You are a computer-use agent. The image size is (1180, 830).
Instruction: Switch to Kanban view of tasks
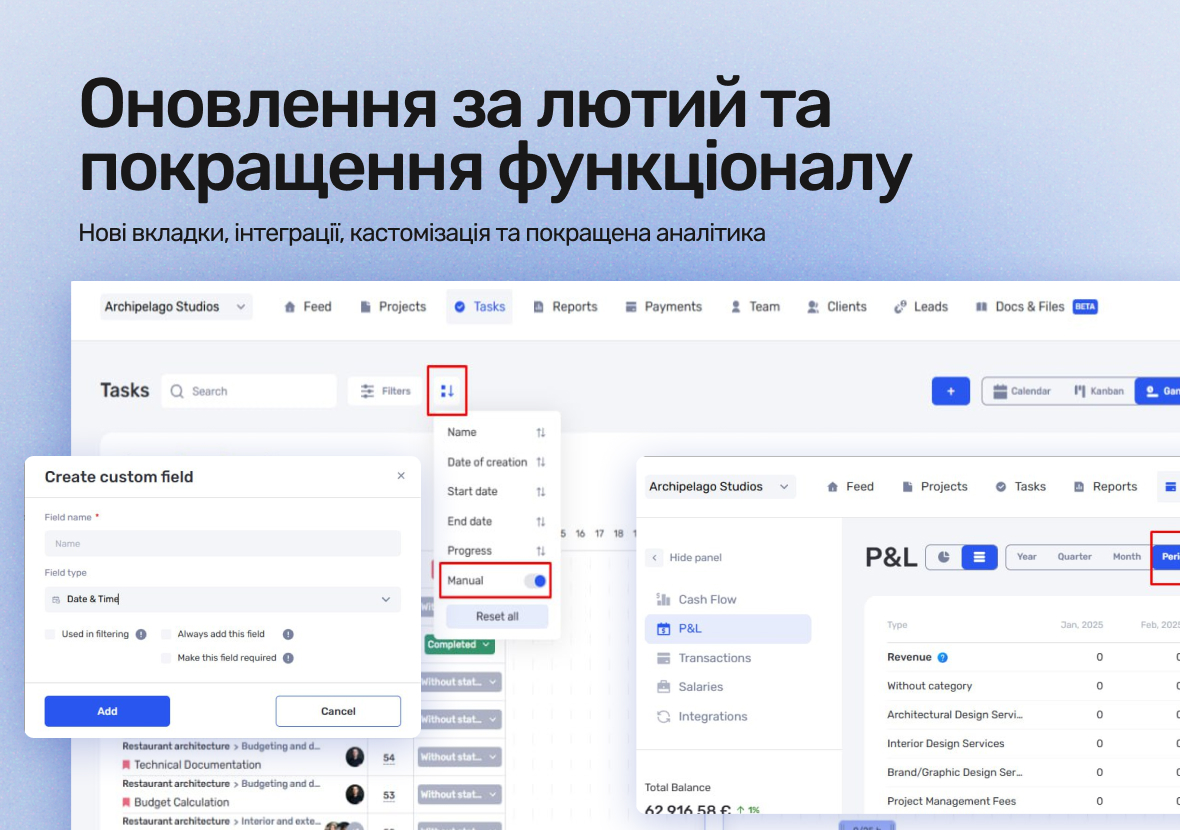pyautogui.click(x=1099, y=391)
